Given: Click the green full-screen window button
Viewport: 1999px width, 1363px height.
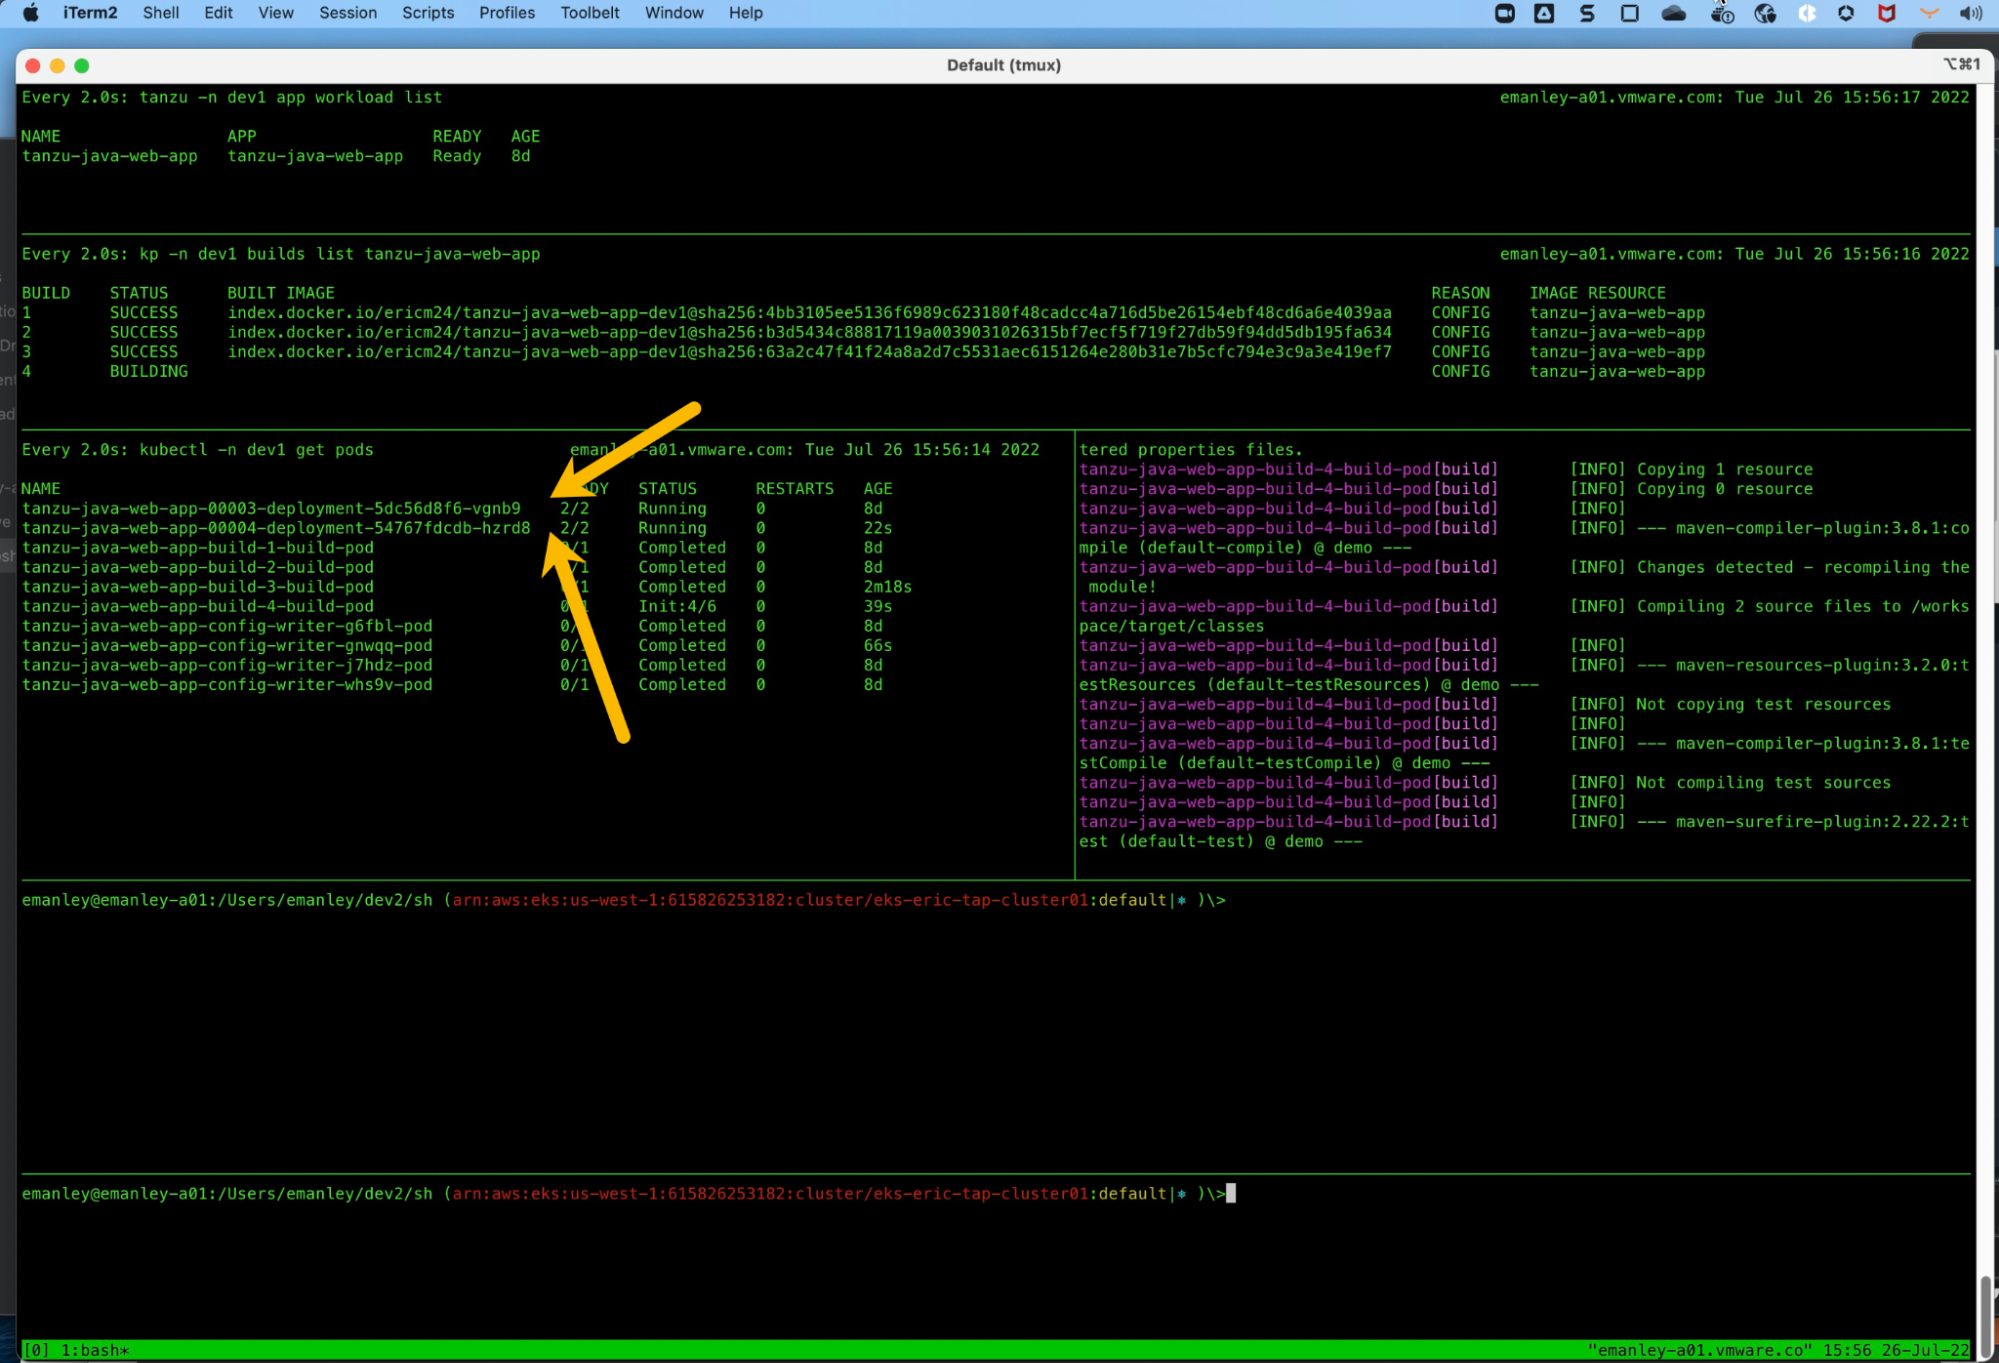Looking at the screenshot, I should click(x=82, y=65).
